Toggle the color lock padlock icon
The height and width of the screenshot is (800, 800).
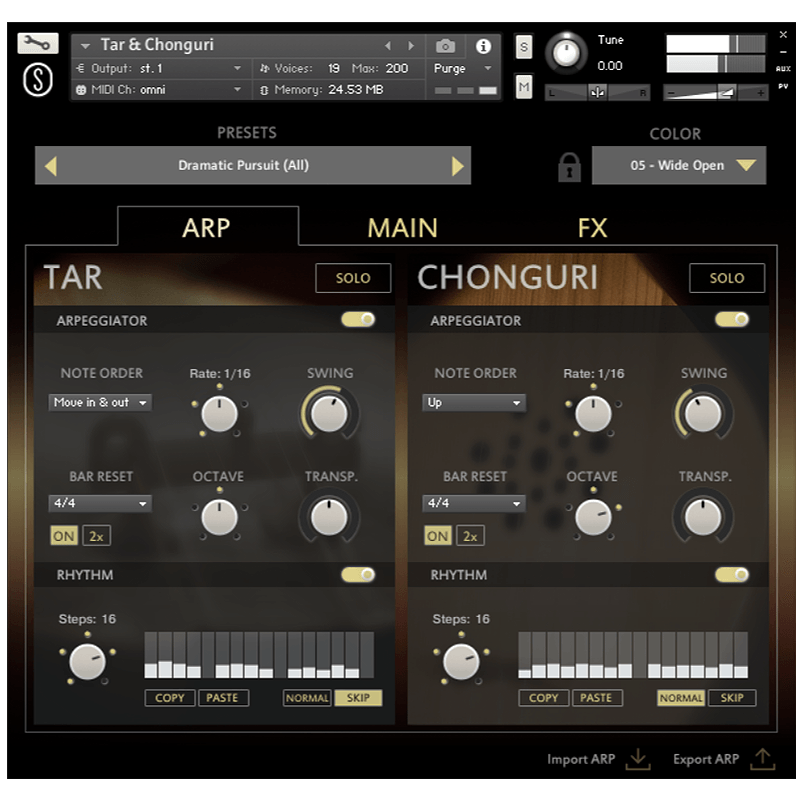click(x=569, y=167)
